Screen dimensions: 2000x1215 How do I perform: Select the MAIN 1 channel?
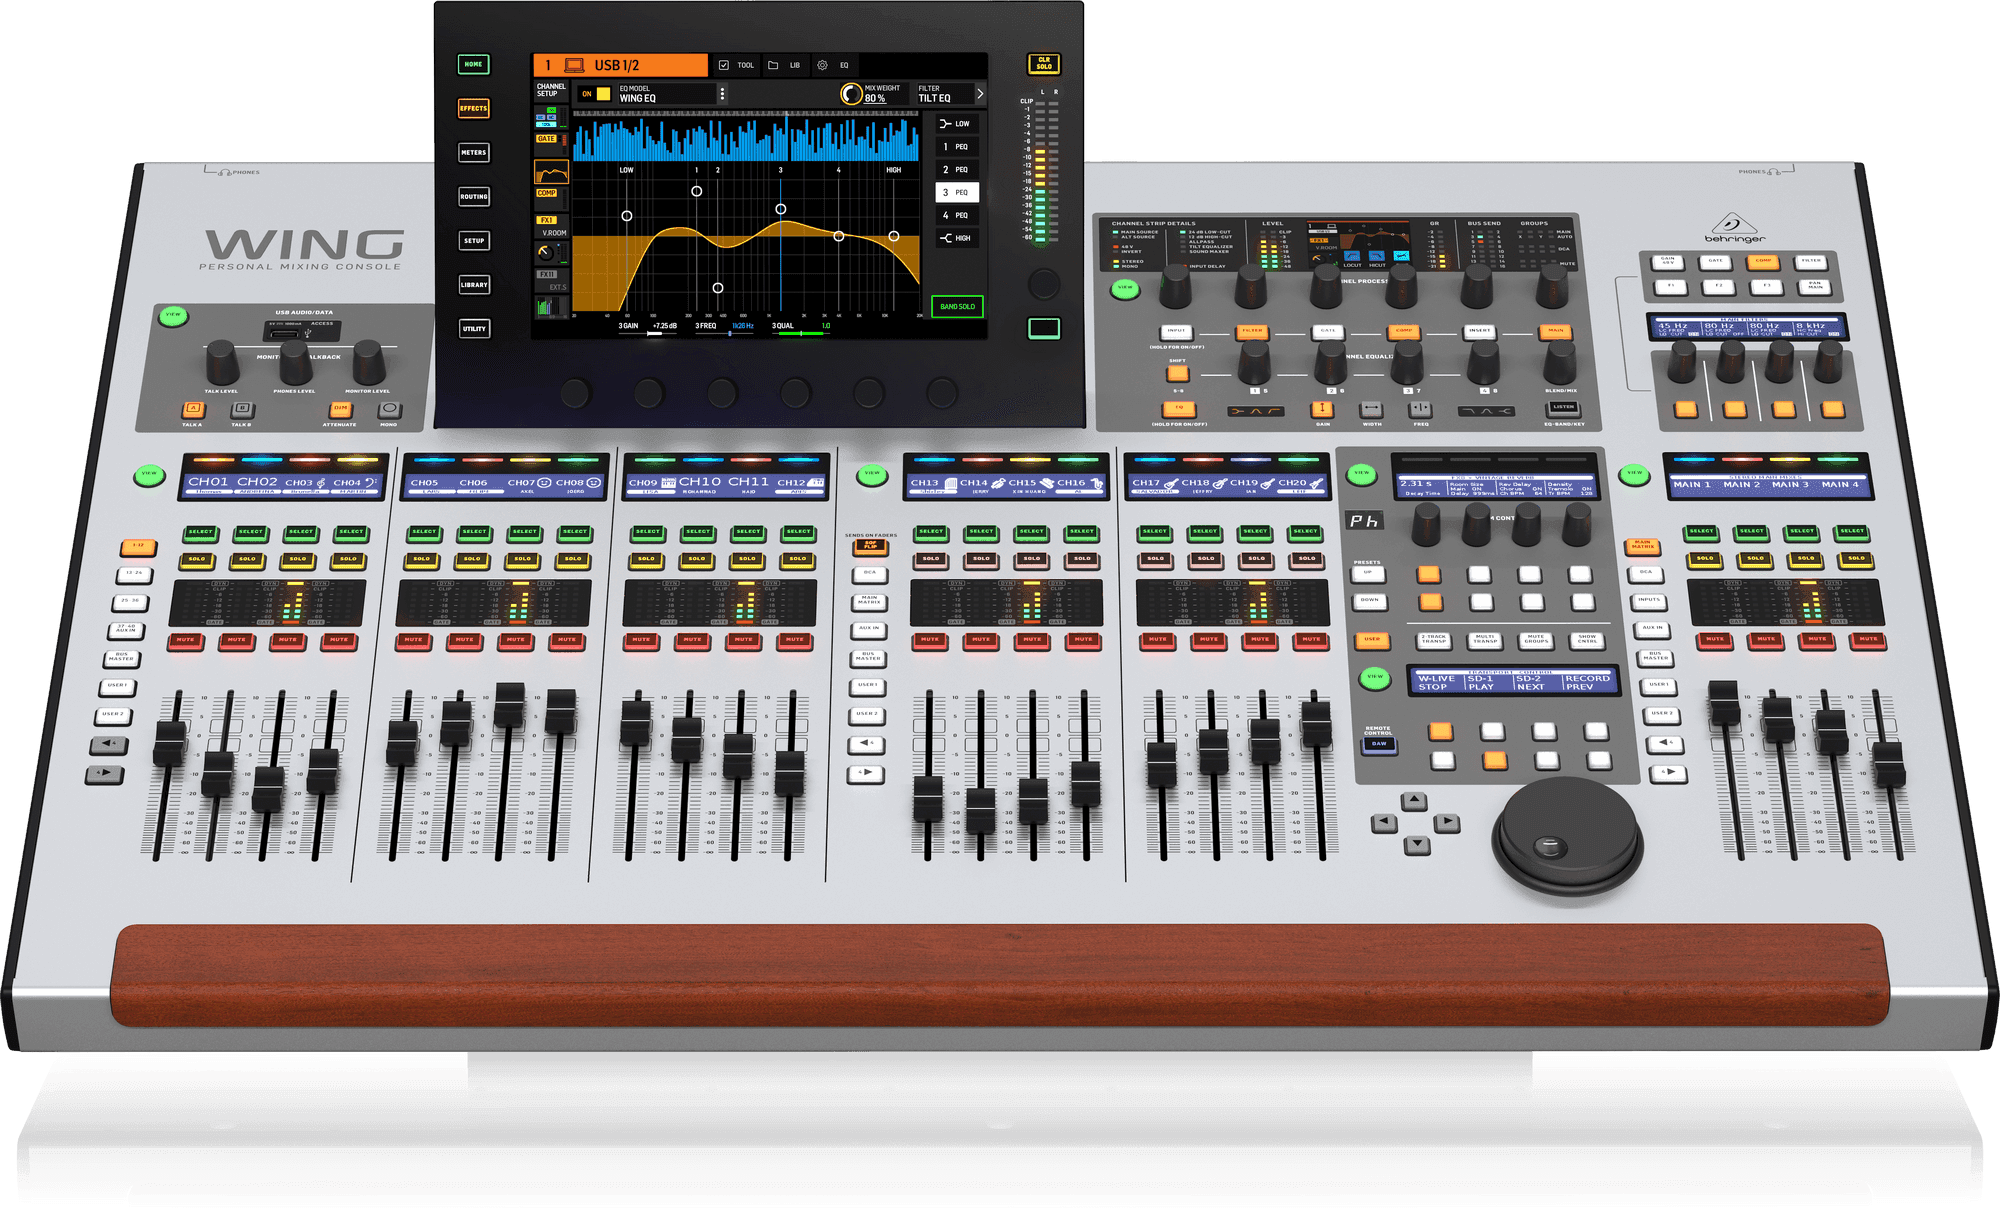coord(1701,532)
